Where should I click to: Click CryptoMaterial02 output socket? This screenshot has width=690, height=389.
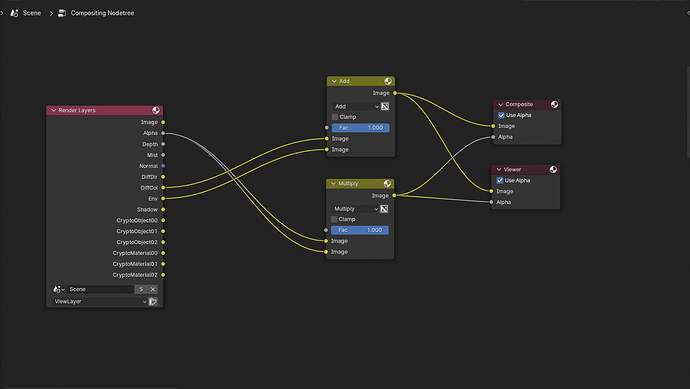point(163,275)
